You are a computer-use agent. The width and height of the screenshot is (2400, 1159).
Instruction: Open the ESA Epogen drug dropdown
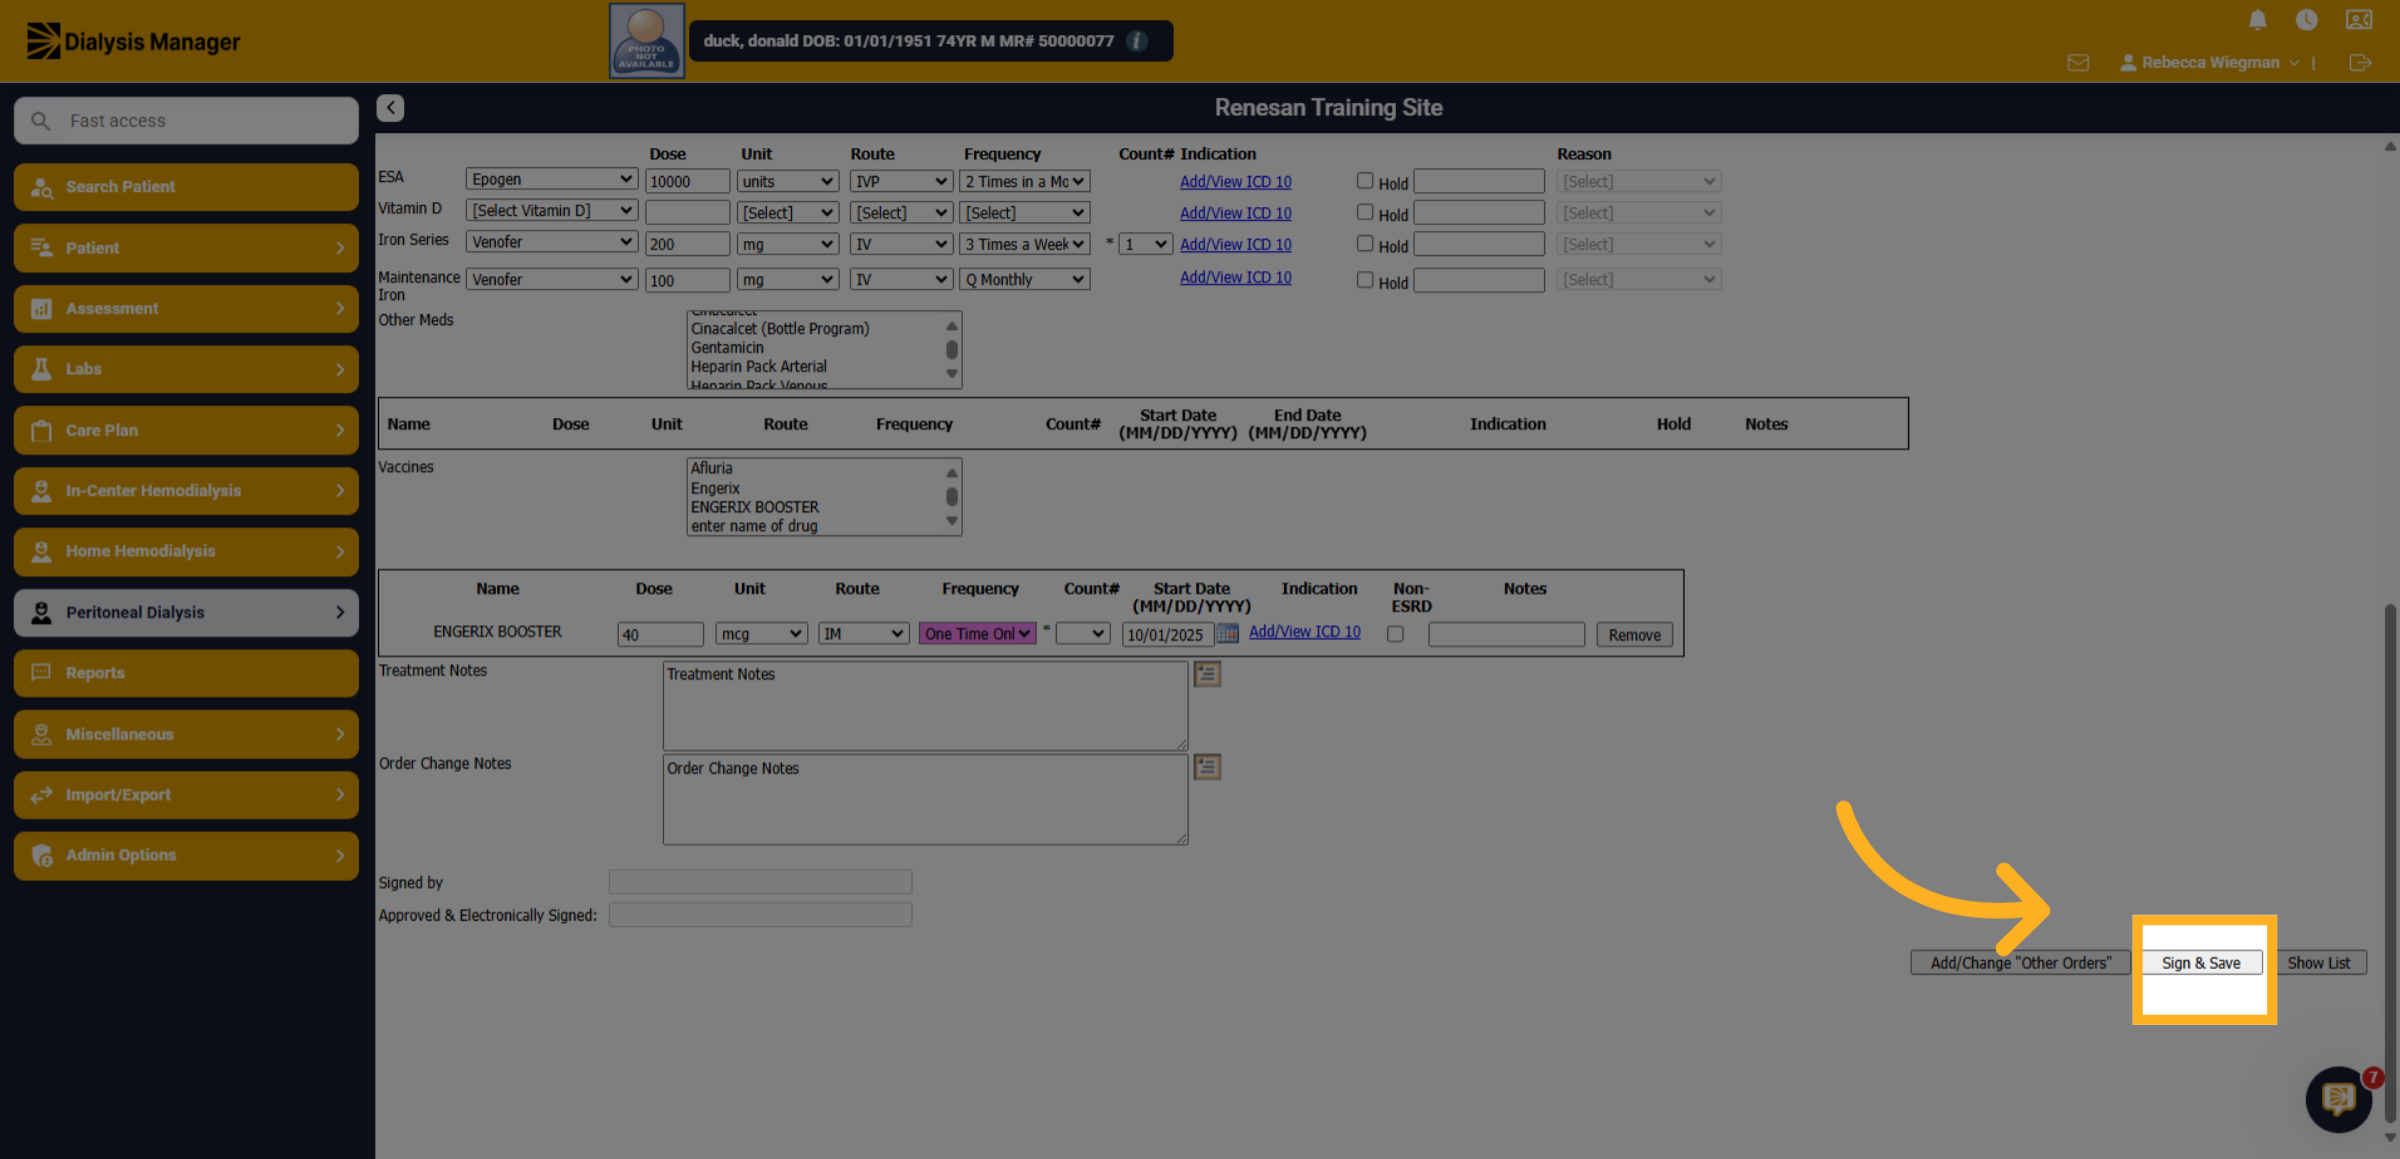(552, 180)
